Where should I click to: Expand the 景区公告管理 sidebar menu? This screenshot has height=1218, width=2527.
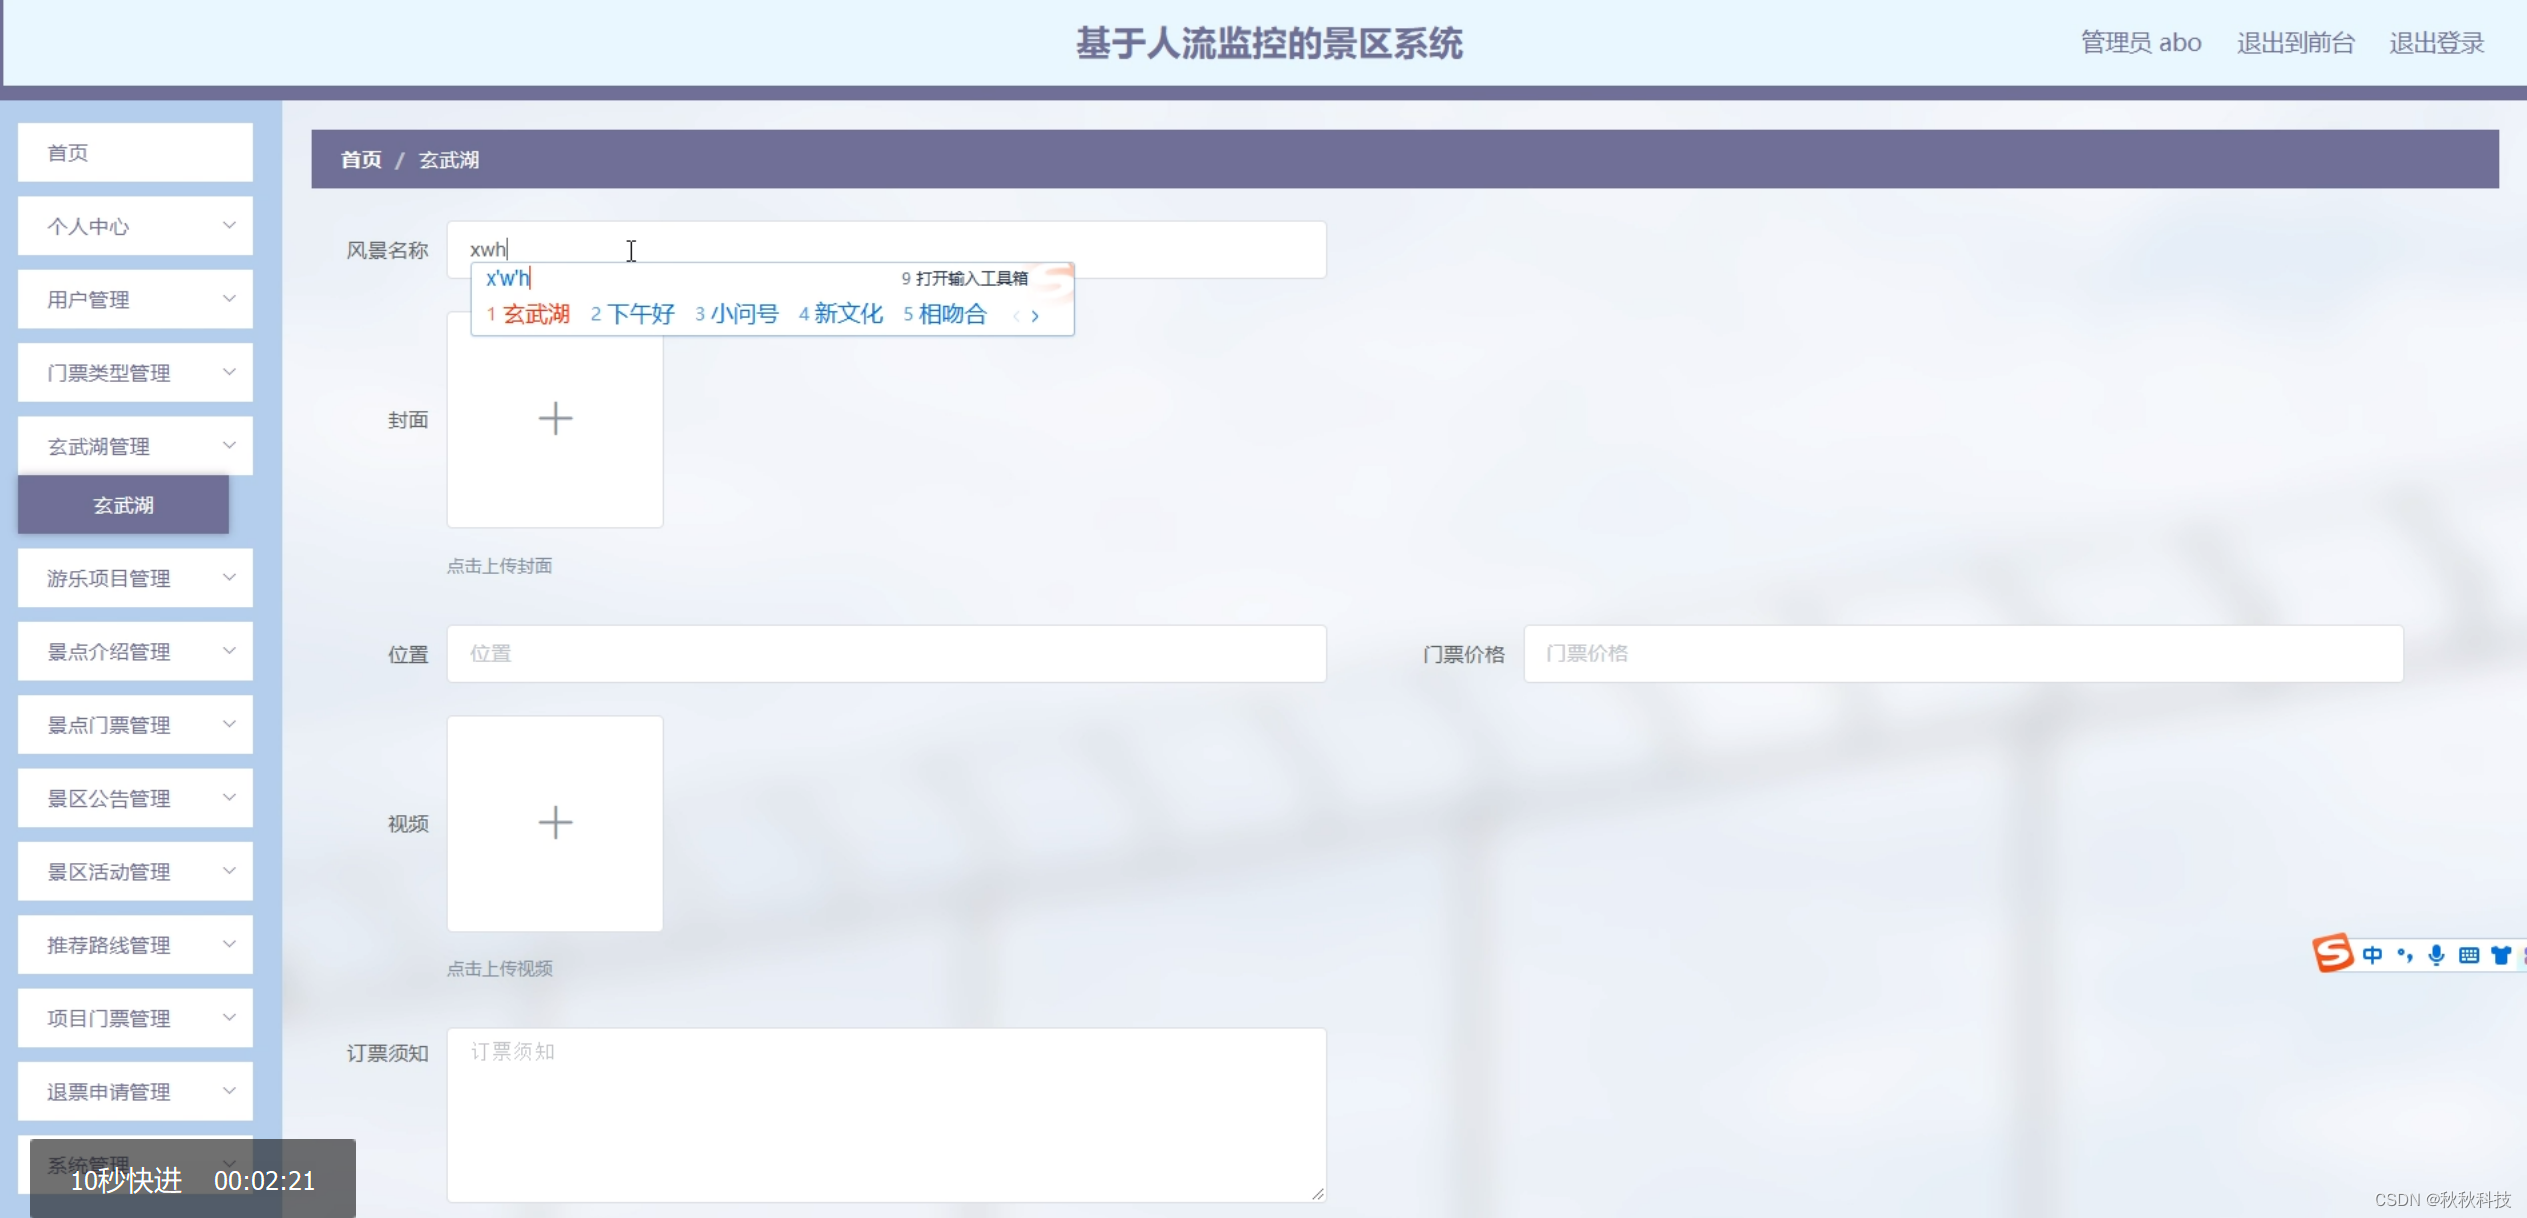click(x=135, y=798)
